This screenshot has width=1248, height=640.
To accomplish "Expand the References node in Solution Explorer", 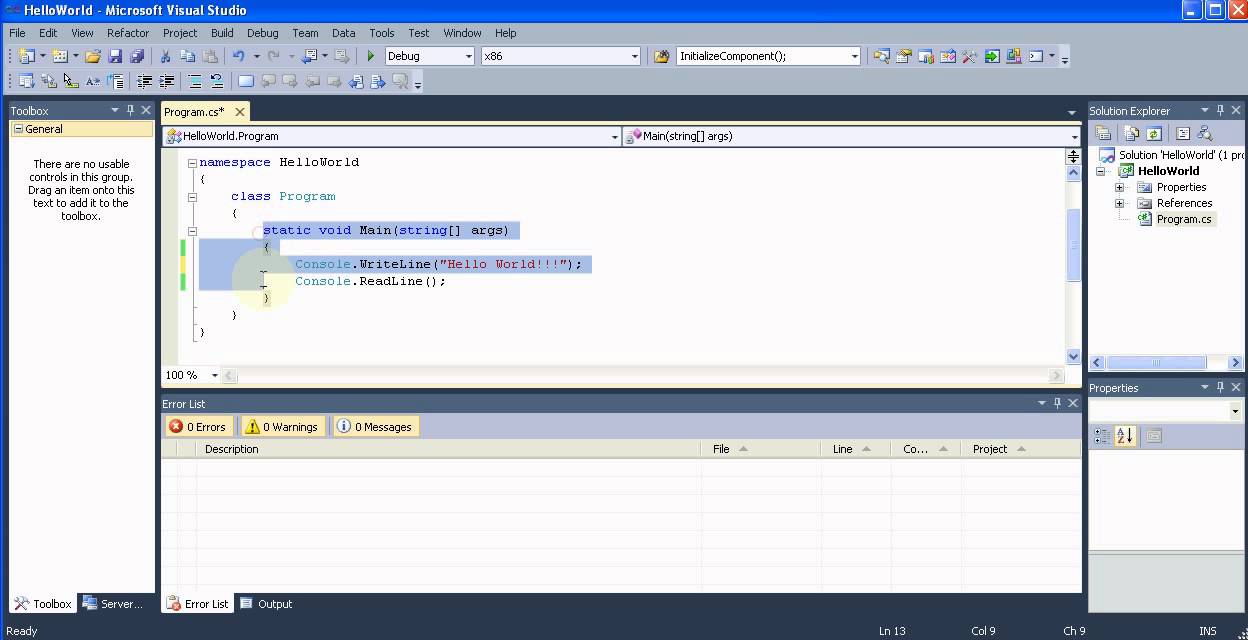I will point(1119,203).
